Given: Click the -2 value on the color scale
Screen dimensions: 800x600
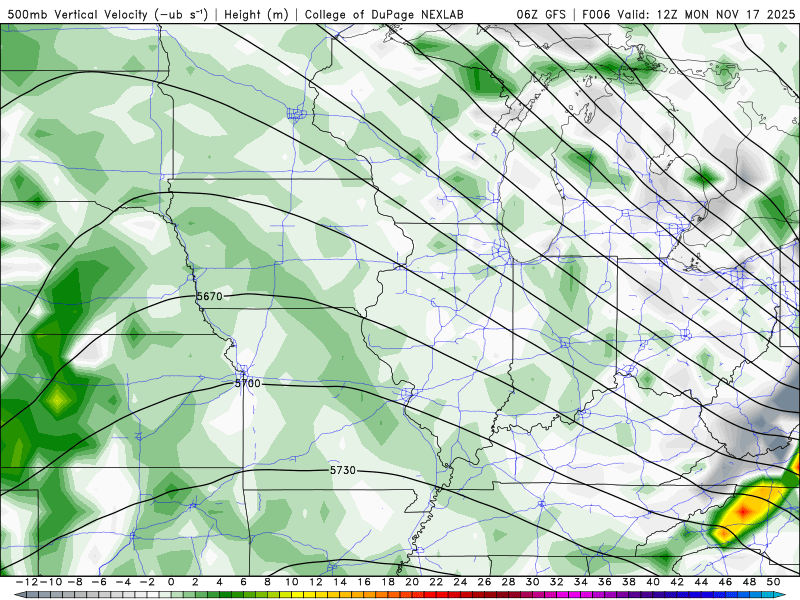Looking at the screenshot, I should coord(146,582).
